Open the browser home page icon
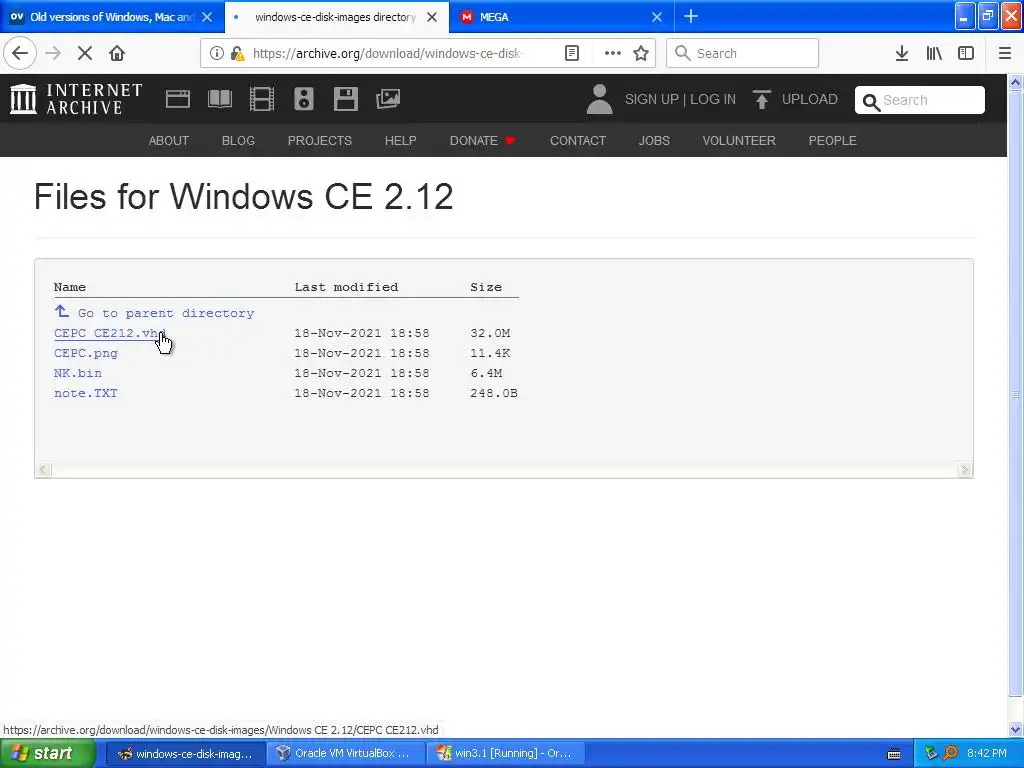The height and width of the screenshot is (768, 1024). pos(117,54)
